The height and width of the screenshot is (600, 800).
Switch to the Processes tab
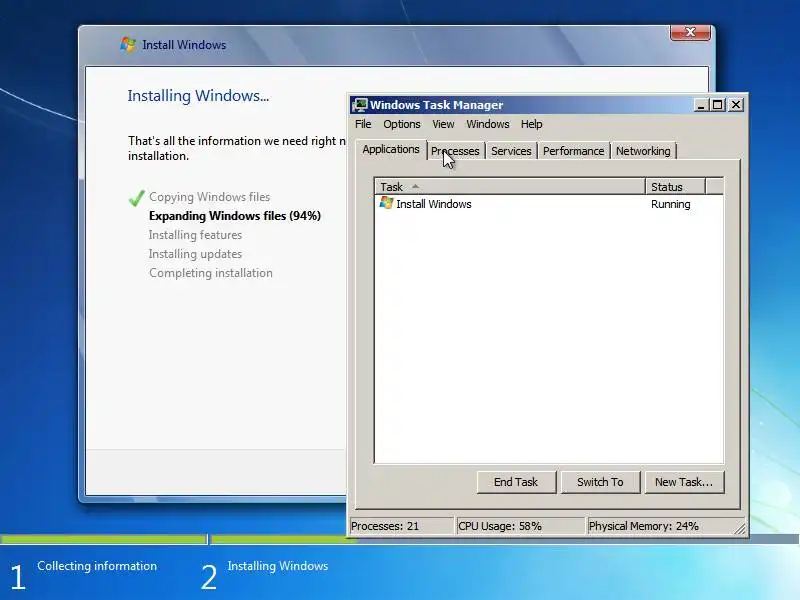455,151
